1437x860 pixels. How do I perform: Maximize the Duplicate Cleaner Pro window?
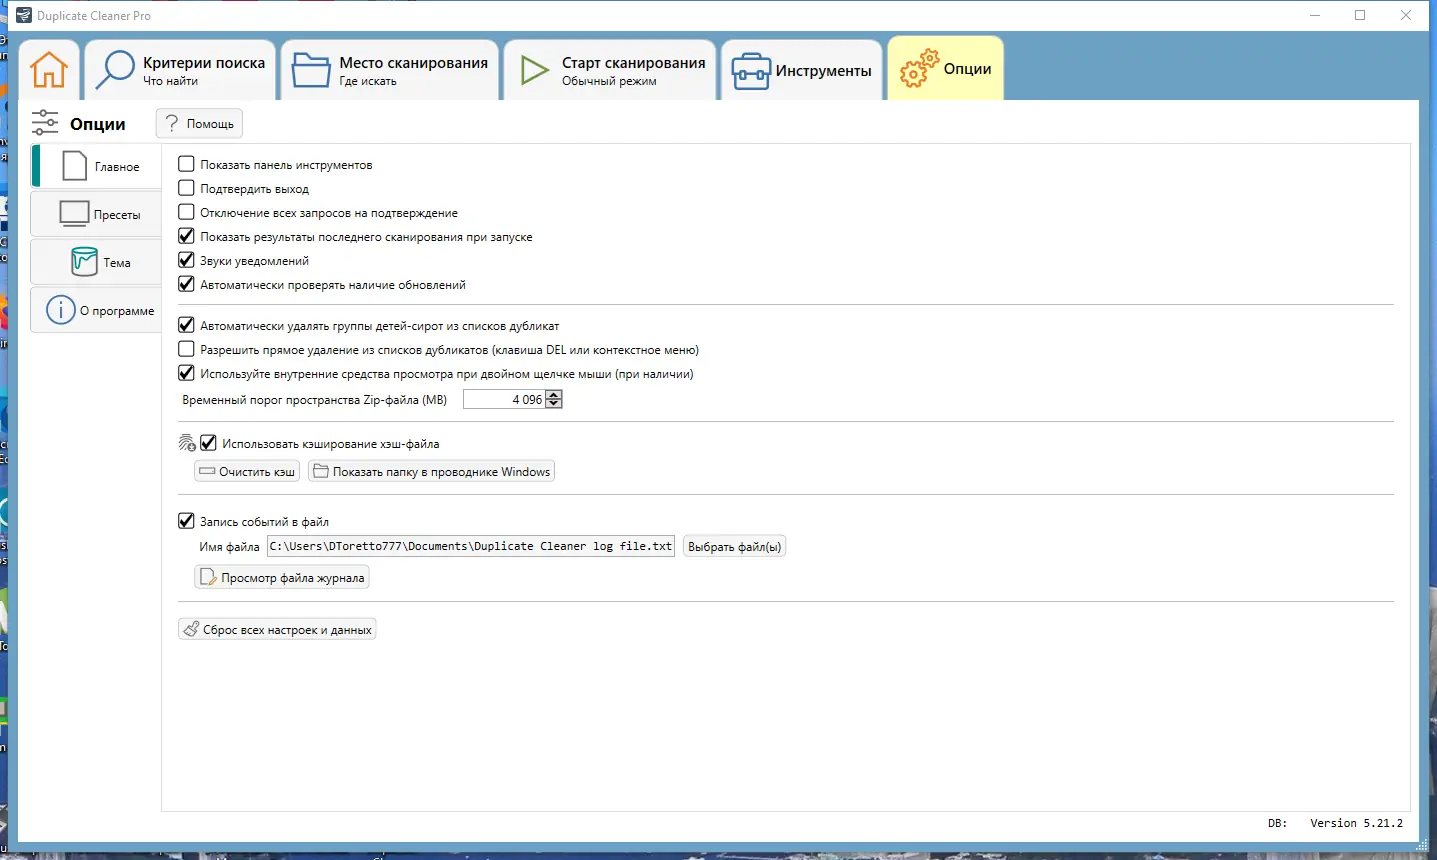(1360, 15)
